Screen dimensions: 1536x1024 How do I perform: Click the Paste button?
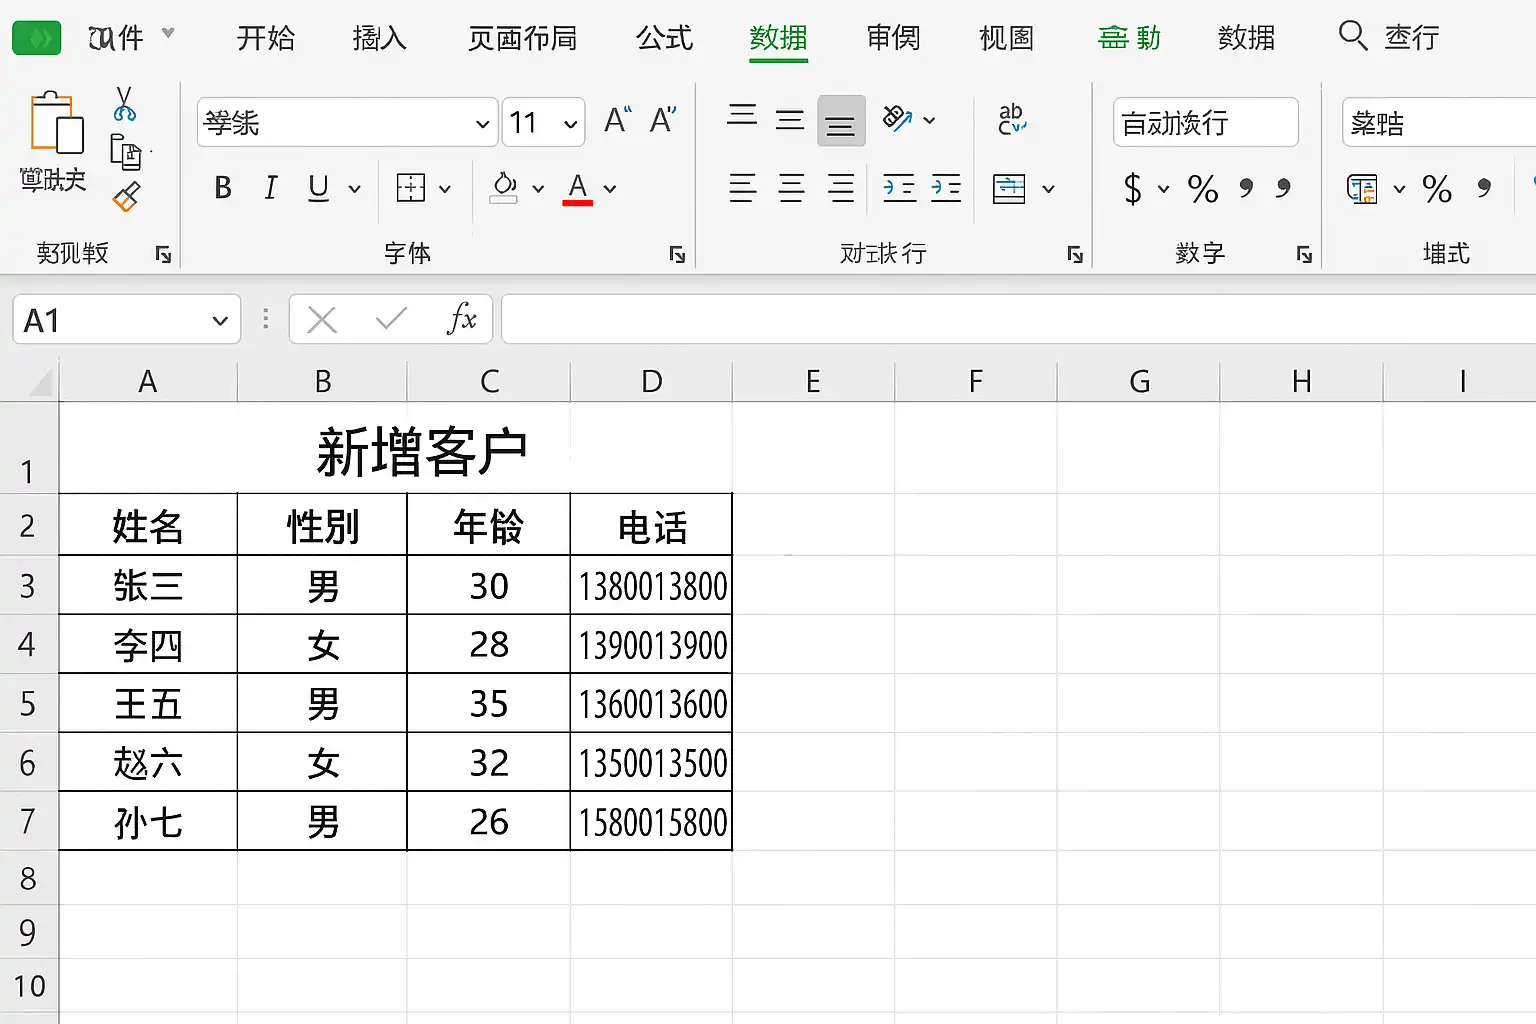53,141
